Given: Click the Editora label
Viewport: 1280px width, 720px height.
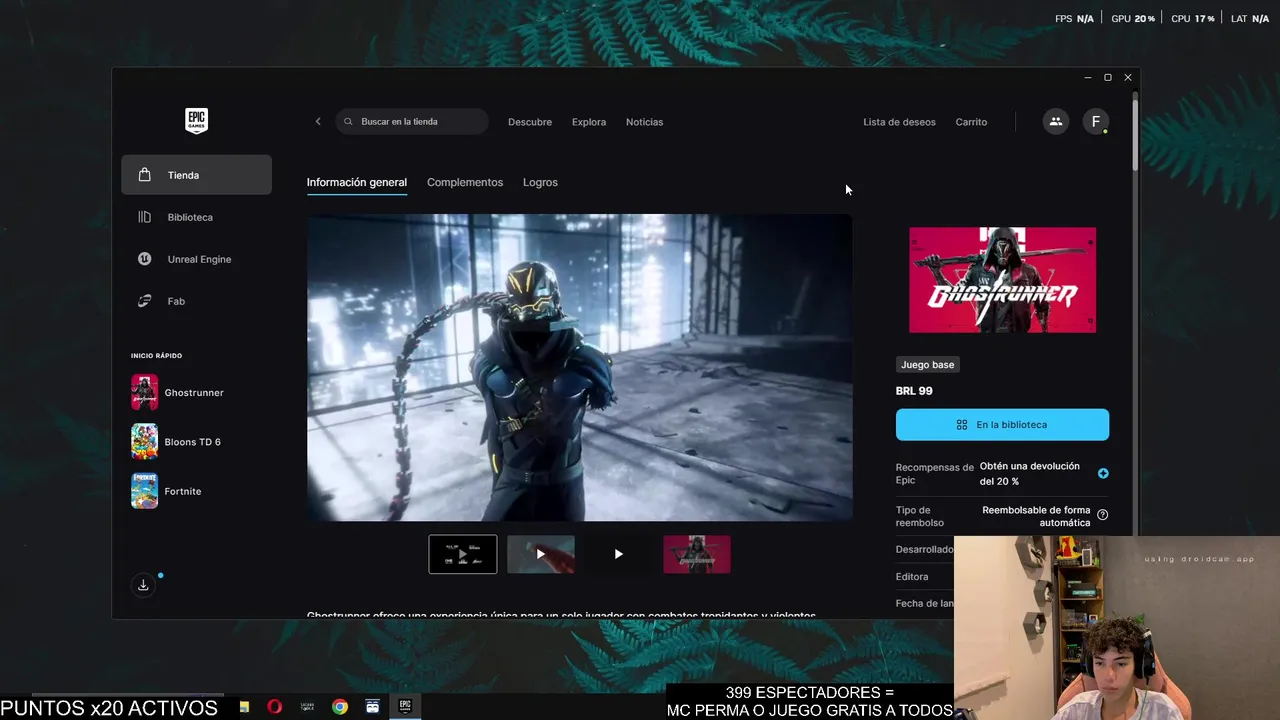Looking at the screenshot, I should 912,577.
